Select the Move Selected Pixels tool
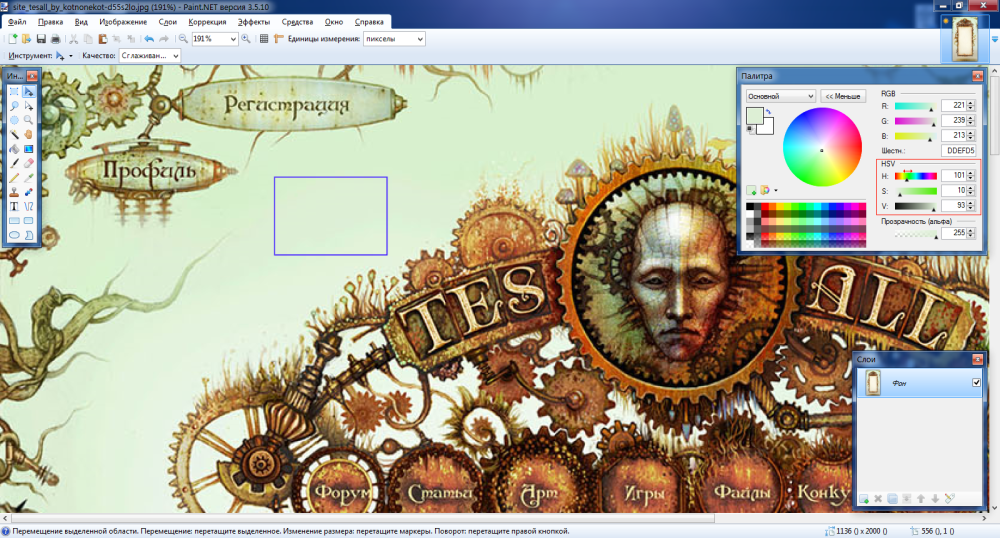1000x538 pixels. tap(29, 92)
